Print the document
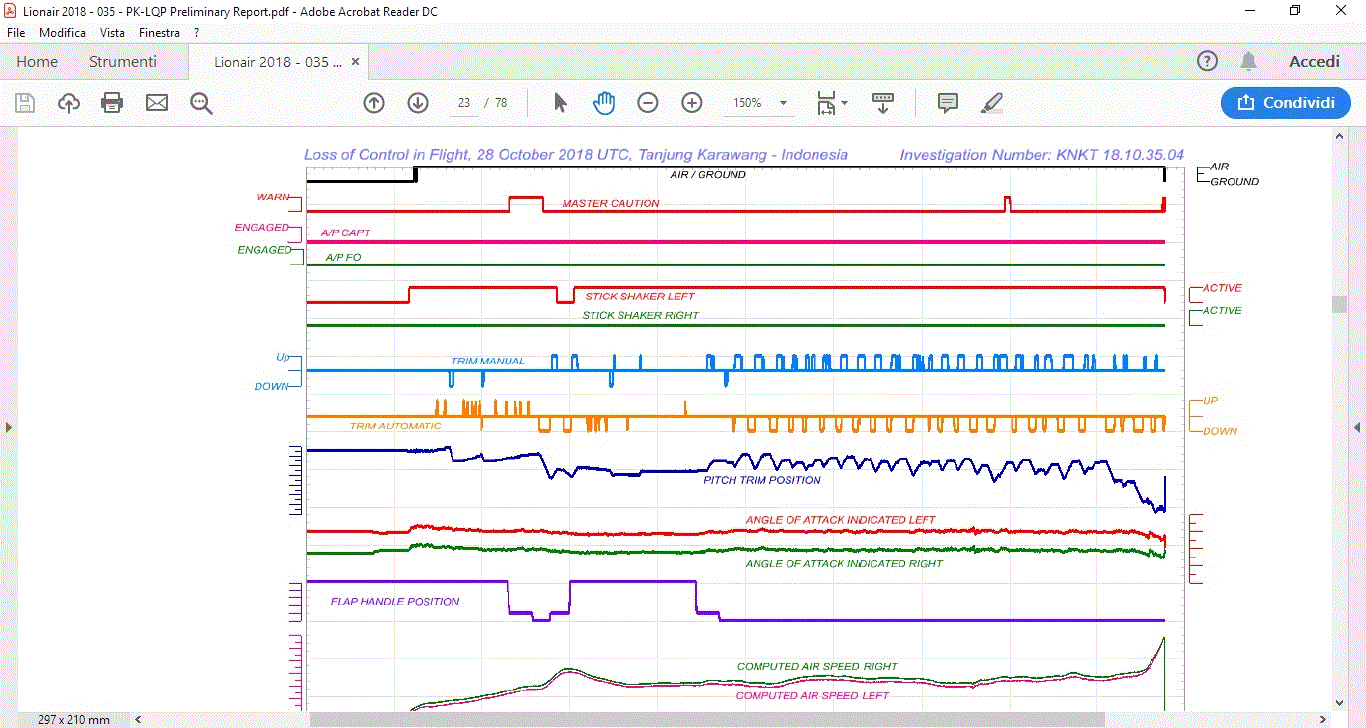This screenshot has height=728, width=1366. [112, 103]
